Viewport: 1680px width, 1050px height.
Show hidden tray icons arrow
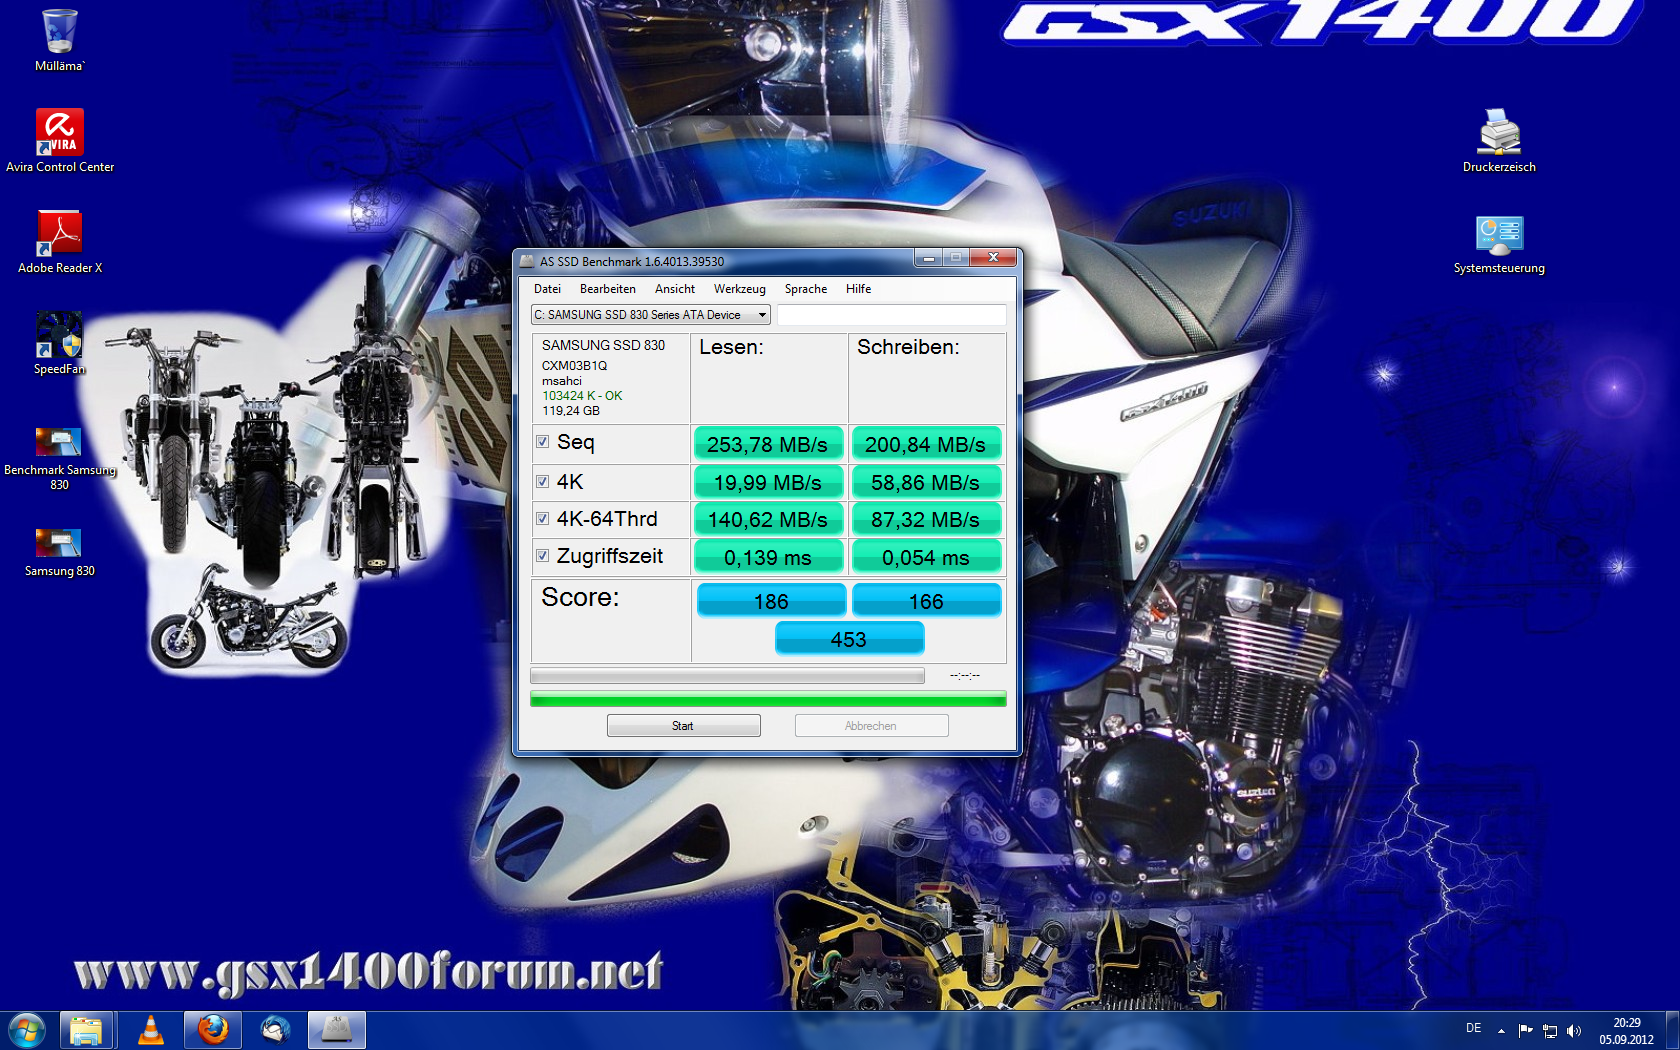tap(1501, 1031)
